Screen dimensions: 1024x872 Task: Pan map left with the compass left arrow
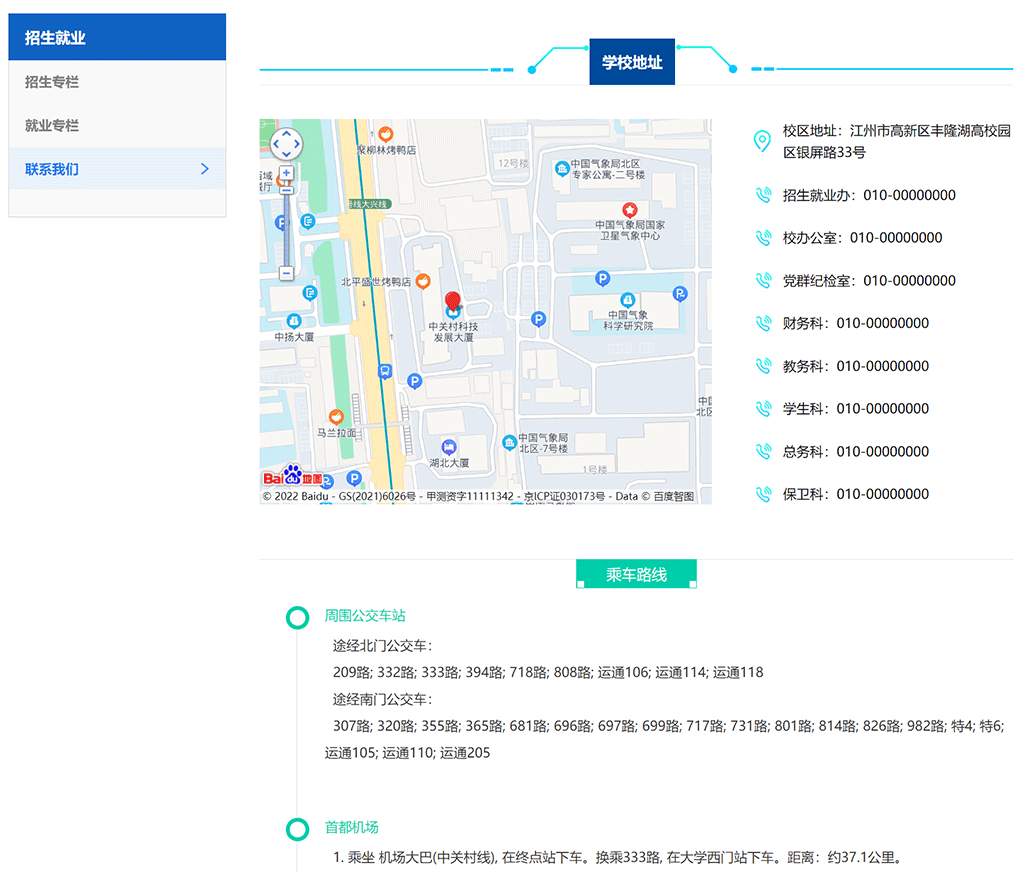pos(276,144)
